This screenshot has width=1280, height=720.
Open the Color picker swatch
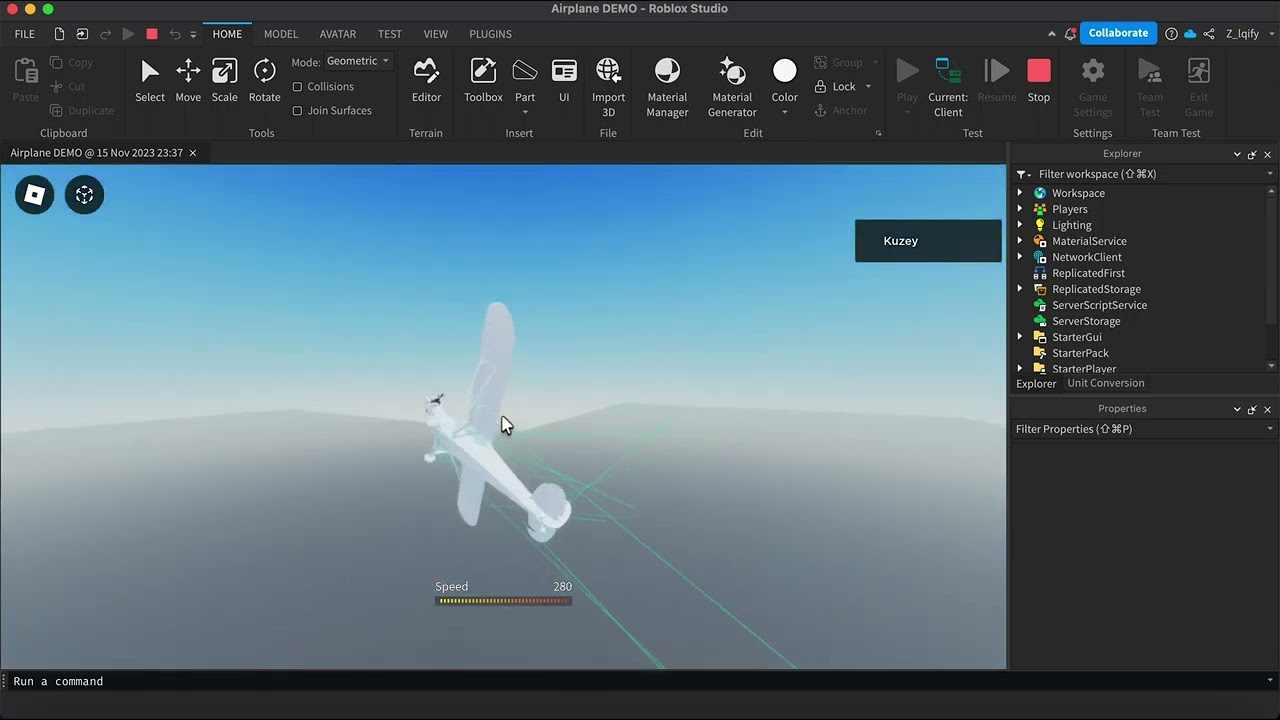click(x=785, y=71)
